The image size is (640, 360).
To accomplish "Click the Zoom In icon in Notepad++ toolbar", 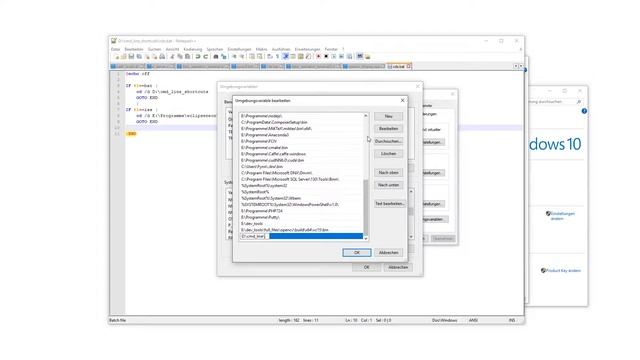I will pos(234,56).
